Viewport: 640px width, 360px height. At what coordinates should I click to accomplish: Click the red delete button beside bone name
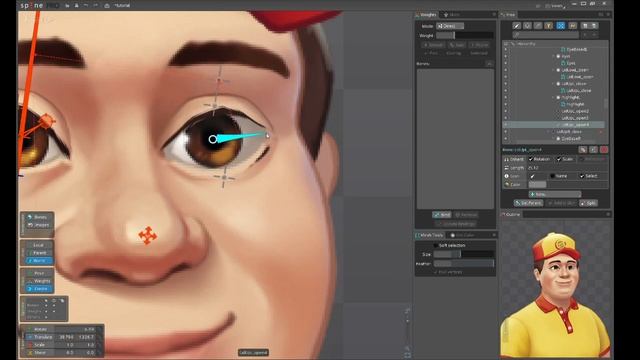click(x=604, y=150)
